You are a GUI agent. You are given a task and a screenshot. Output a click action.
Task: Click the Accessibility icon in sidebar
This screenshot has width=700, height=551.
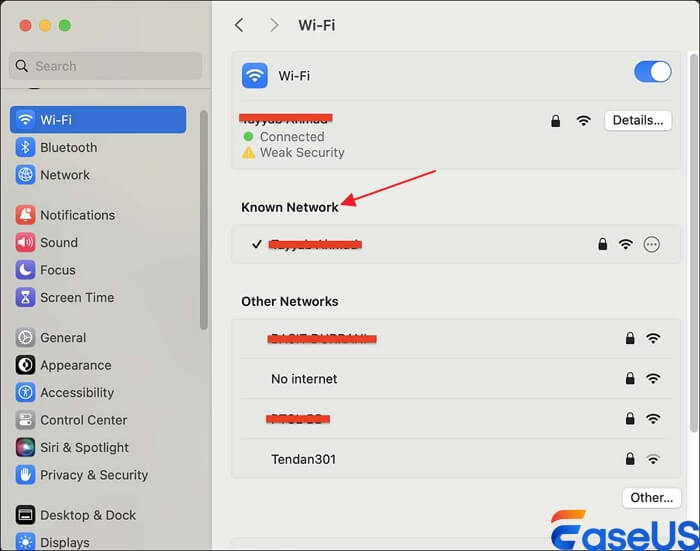click(x=25, y=392)
